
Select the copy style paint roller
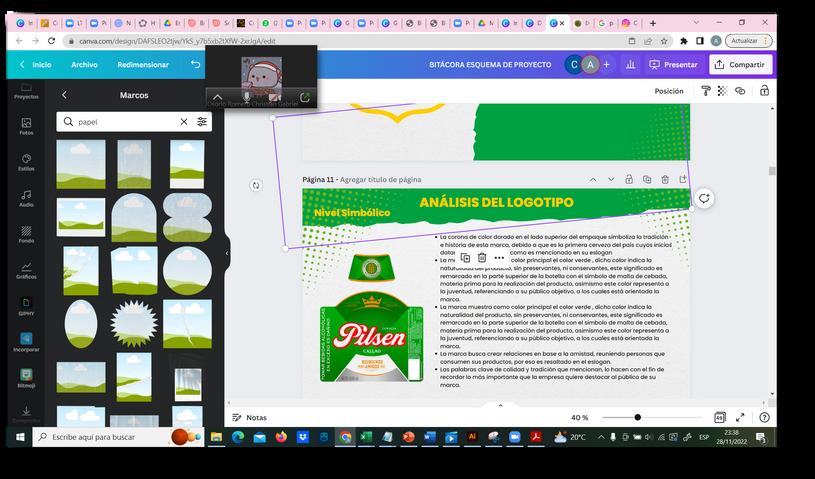click(706, 91)
